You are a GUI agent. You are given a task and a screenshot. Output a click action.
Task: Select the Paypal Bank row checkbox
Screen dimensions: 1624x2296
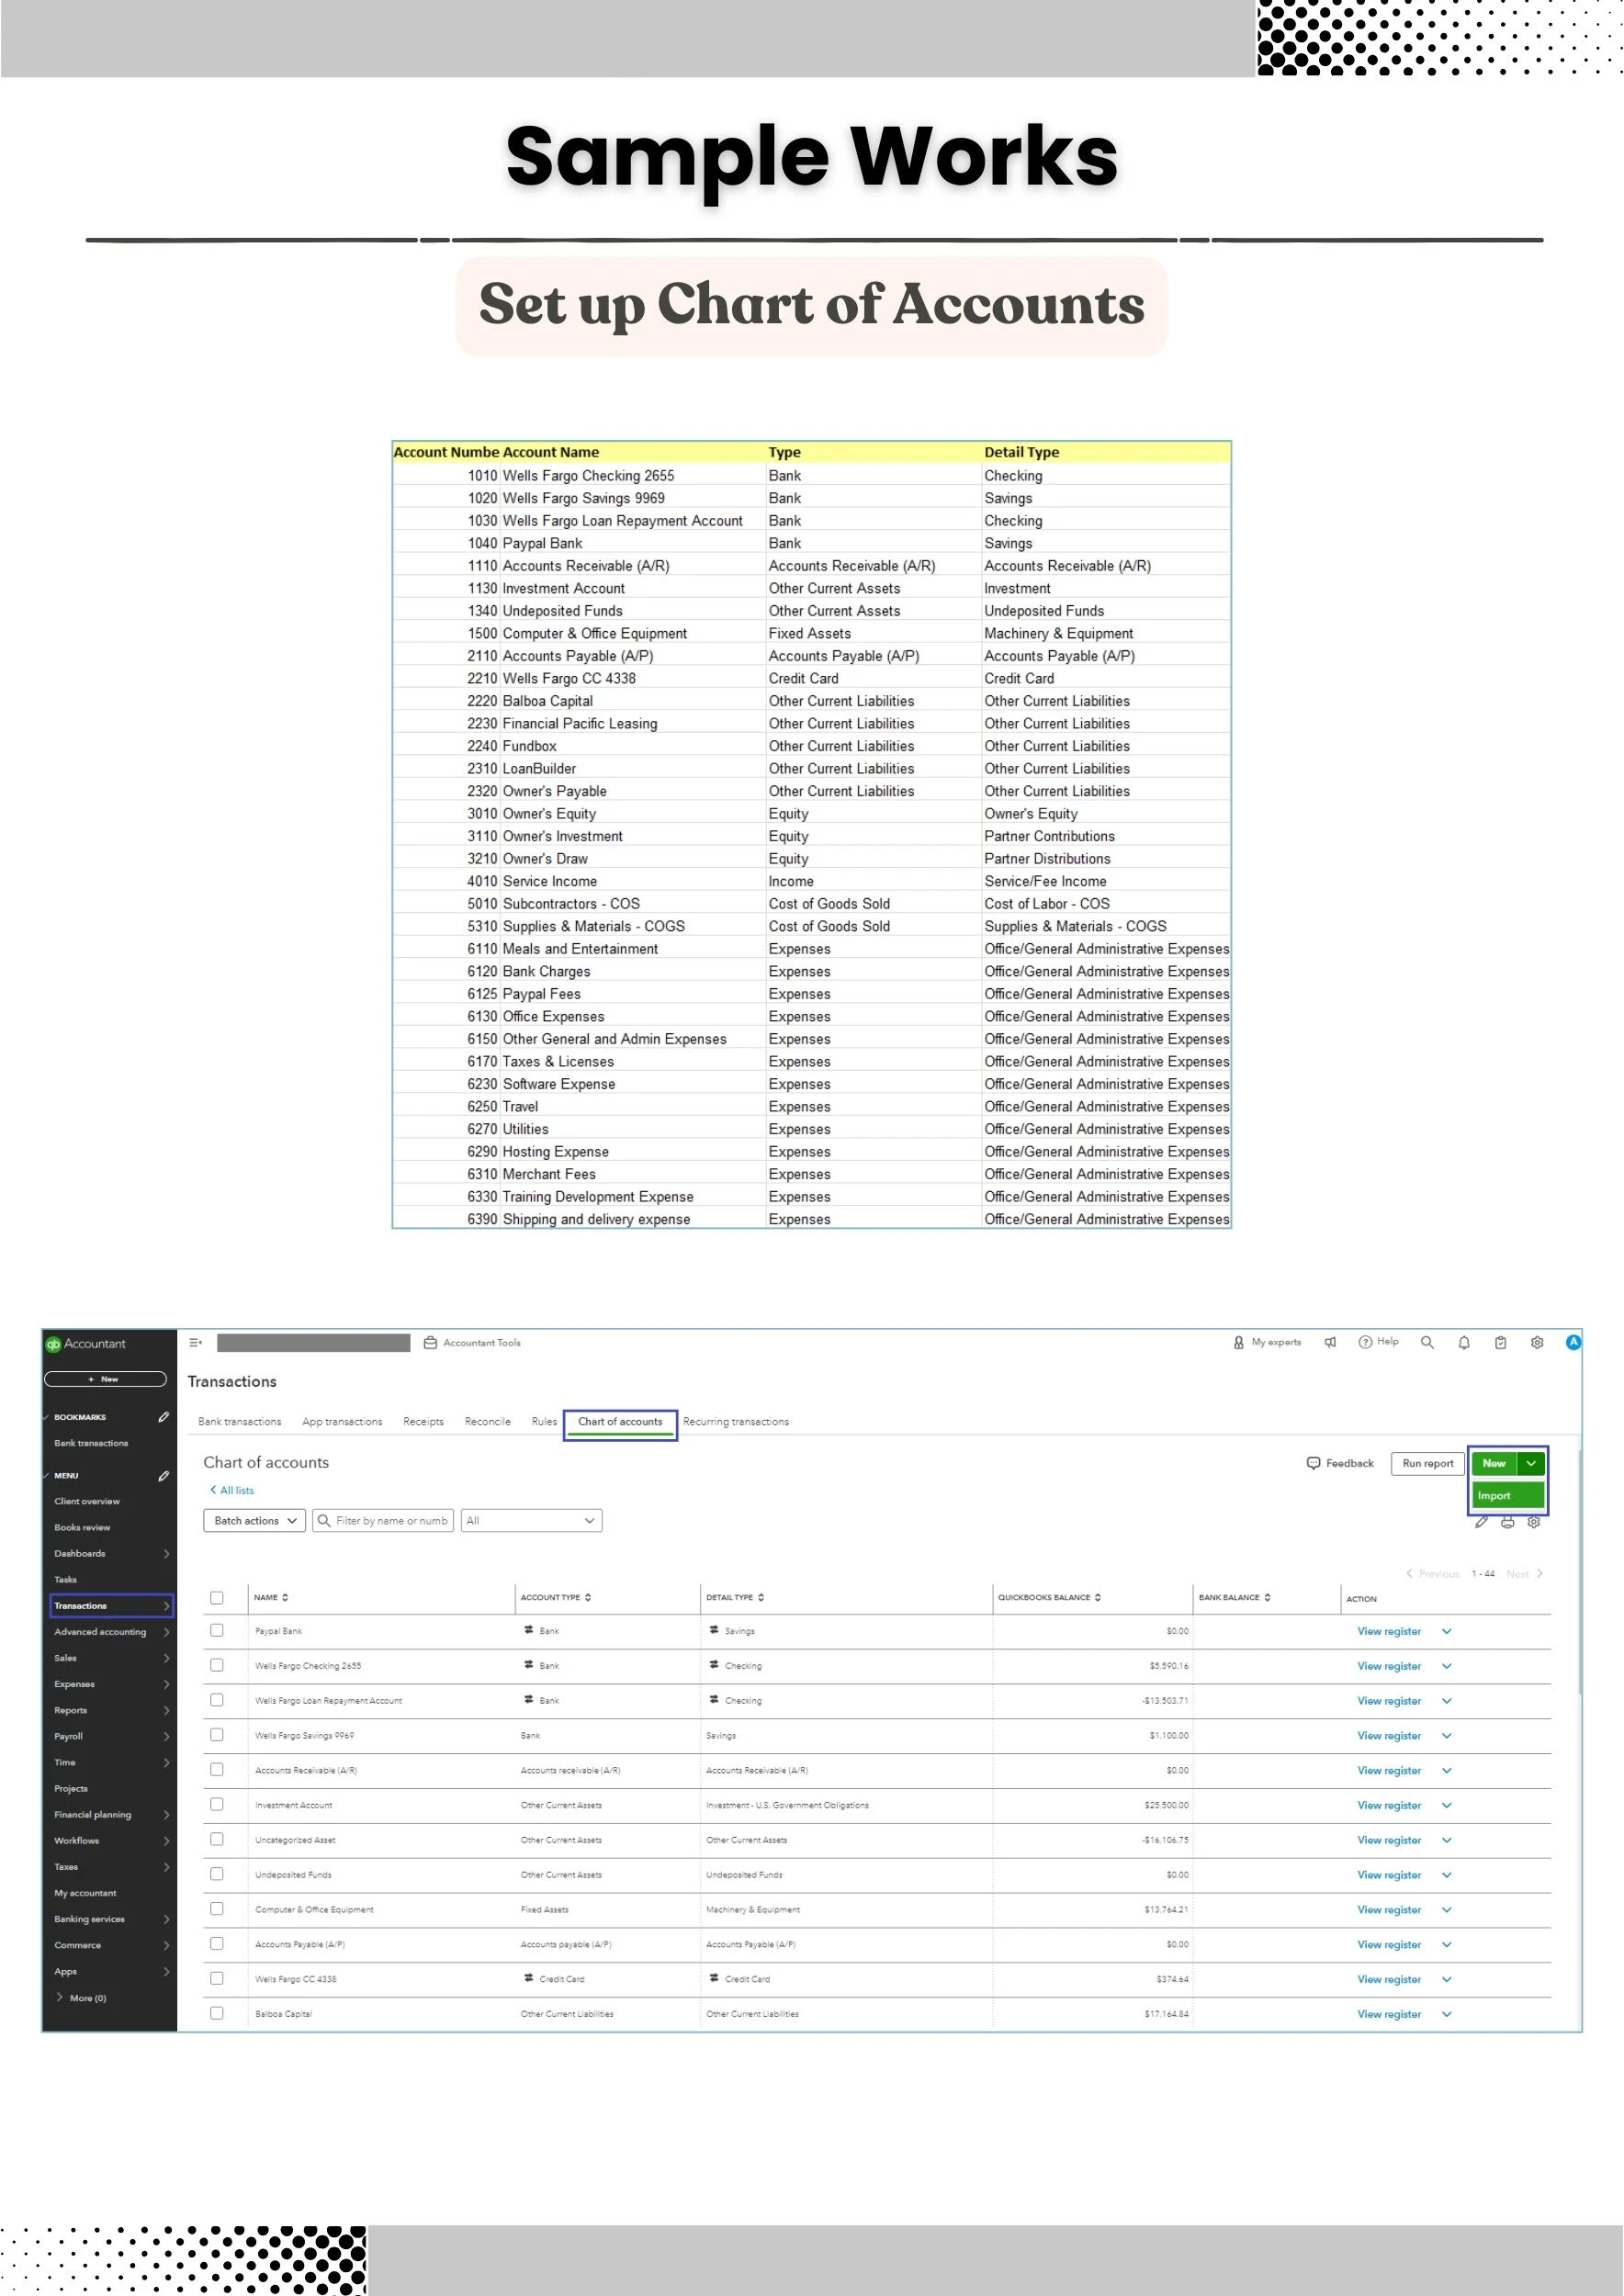pos(216,1630)
